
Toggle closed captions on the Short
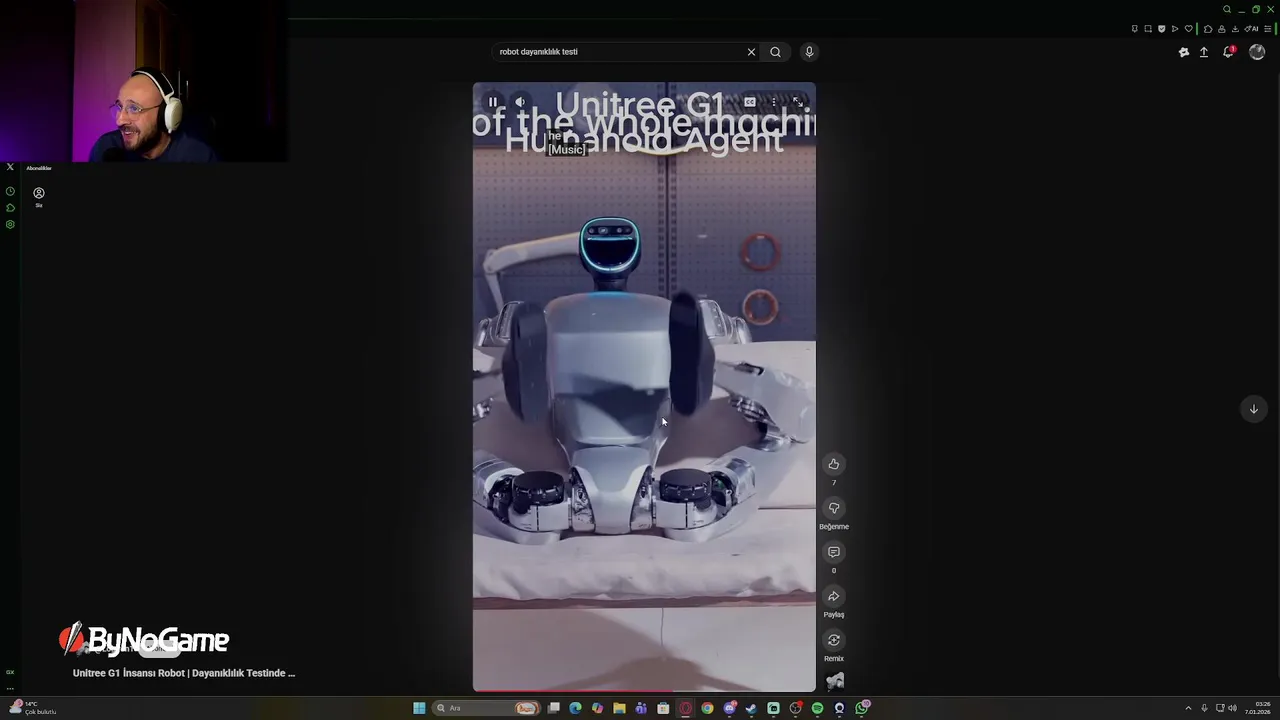[750, 102]
